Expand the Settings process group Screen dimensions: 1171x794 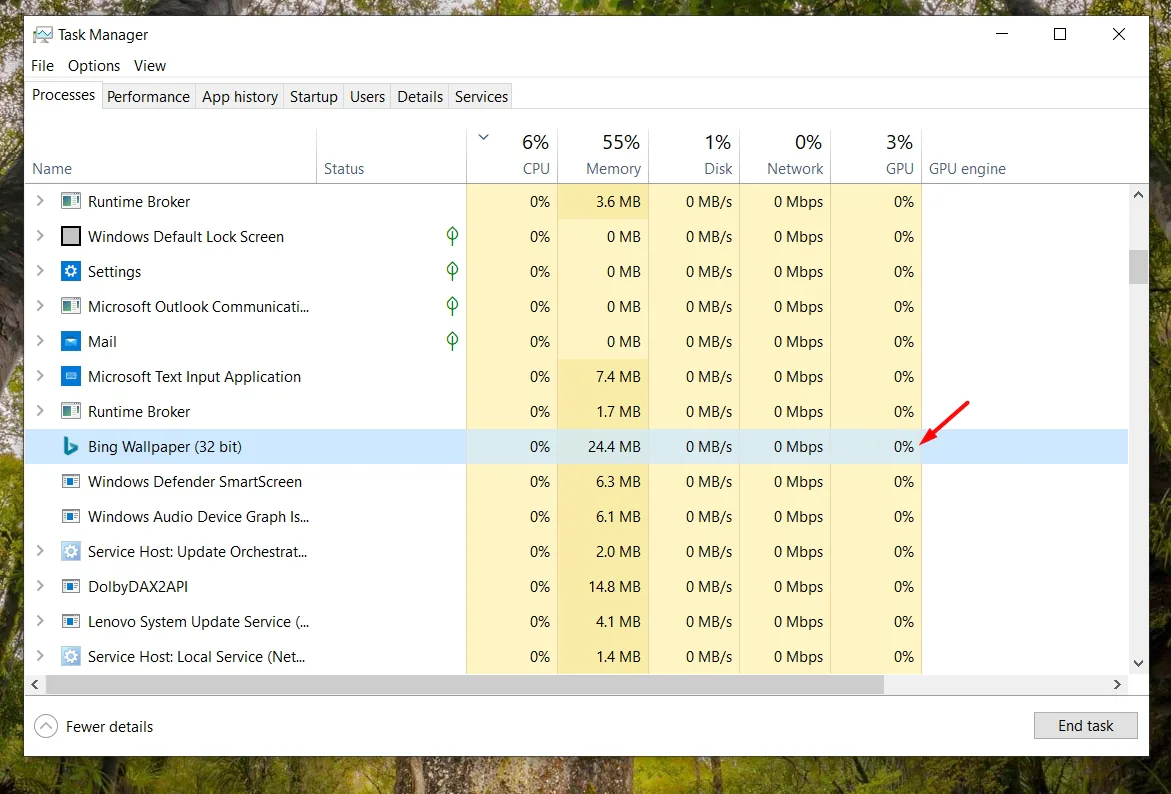tap(40, 271)
